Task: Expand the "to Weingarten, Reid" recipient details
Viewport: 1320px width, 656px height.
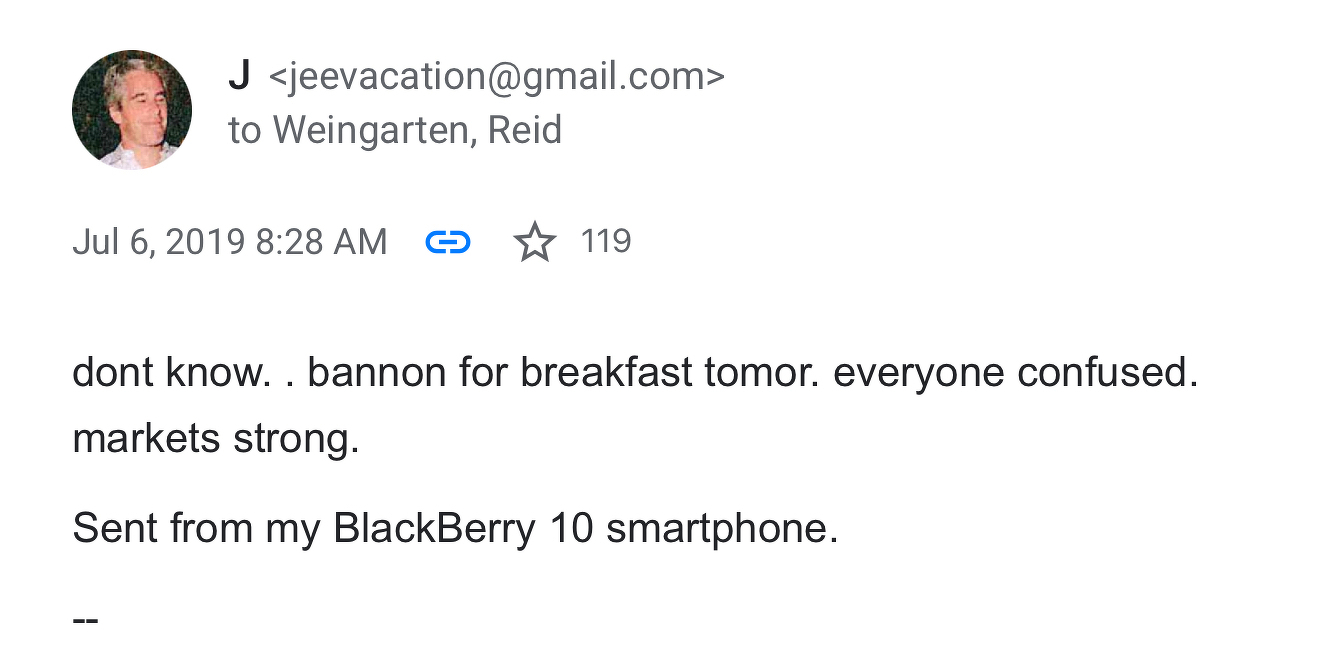Action: [395, 130]
